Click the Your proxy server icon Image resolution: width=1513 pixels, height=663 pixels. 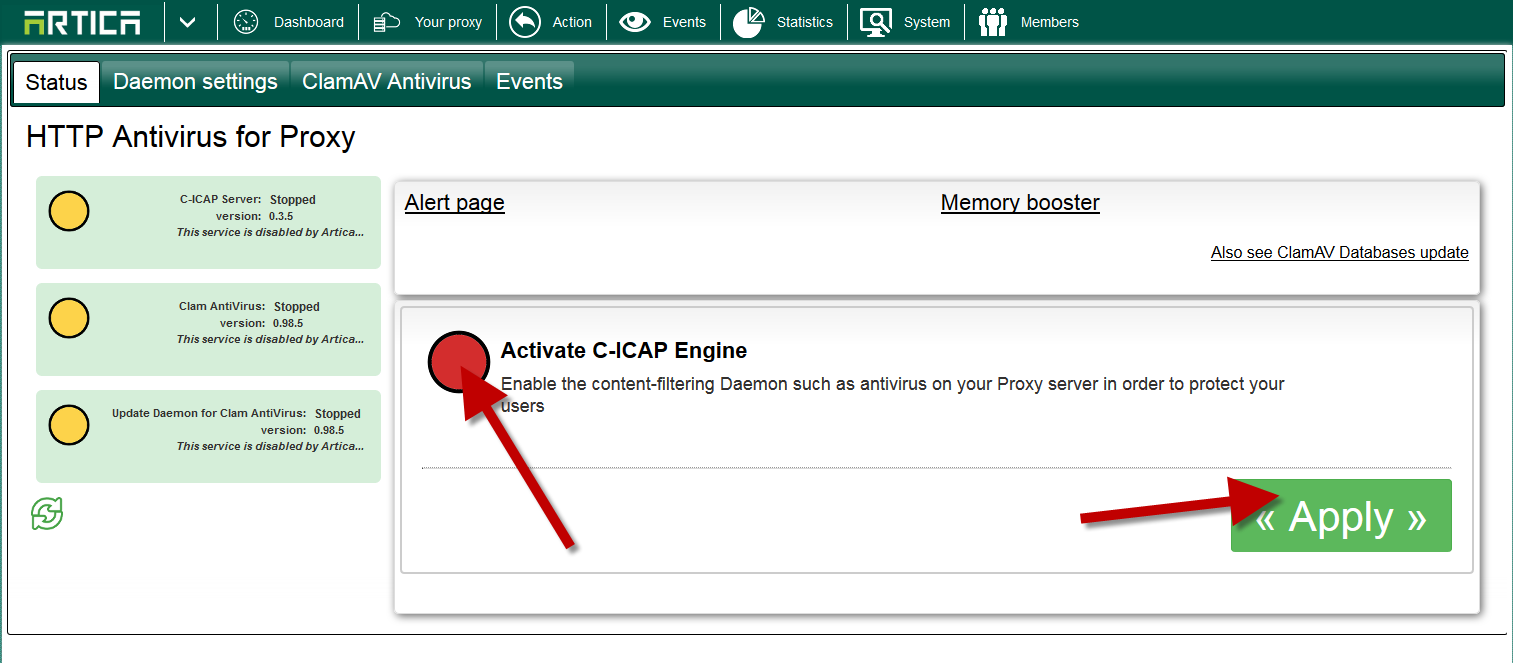[x=386, y=22]
